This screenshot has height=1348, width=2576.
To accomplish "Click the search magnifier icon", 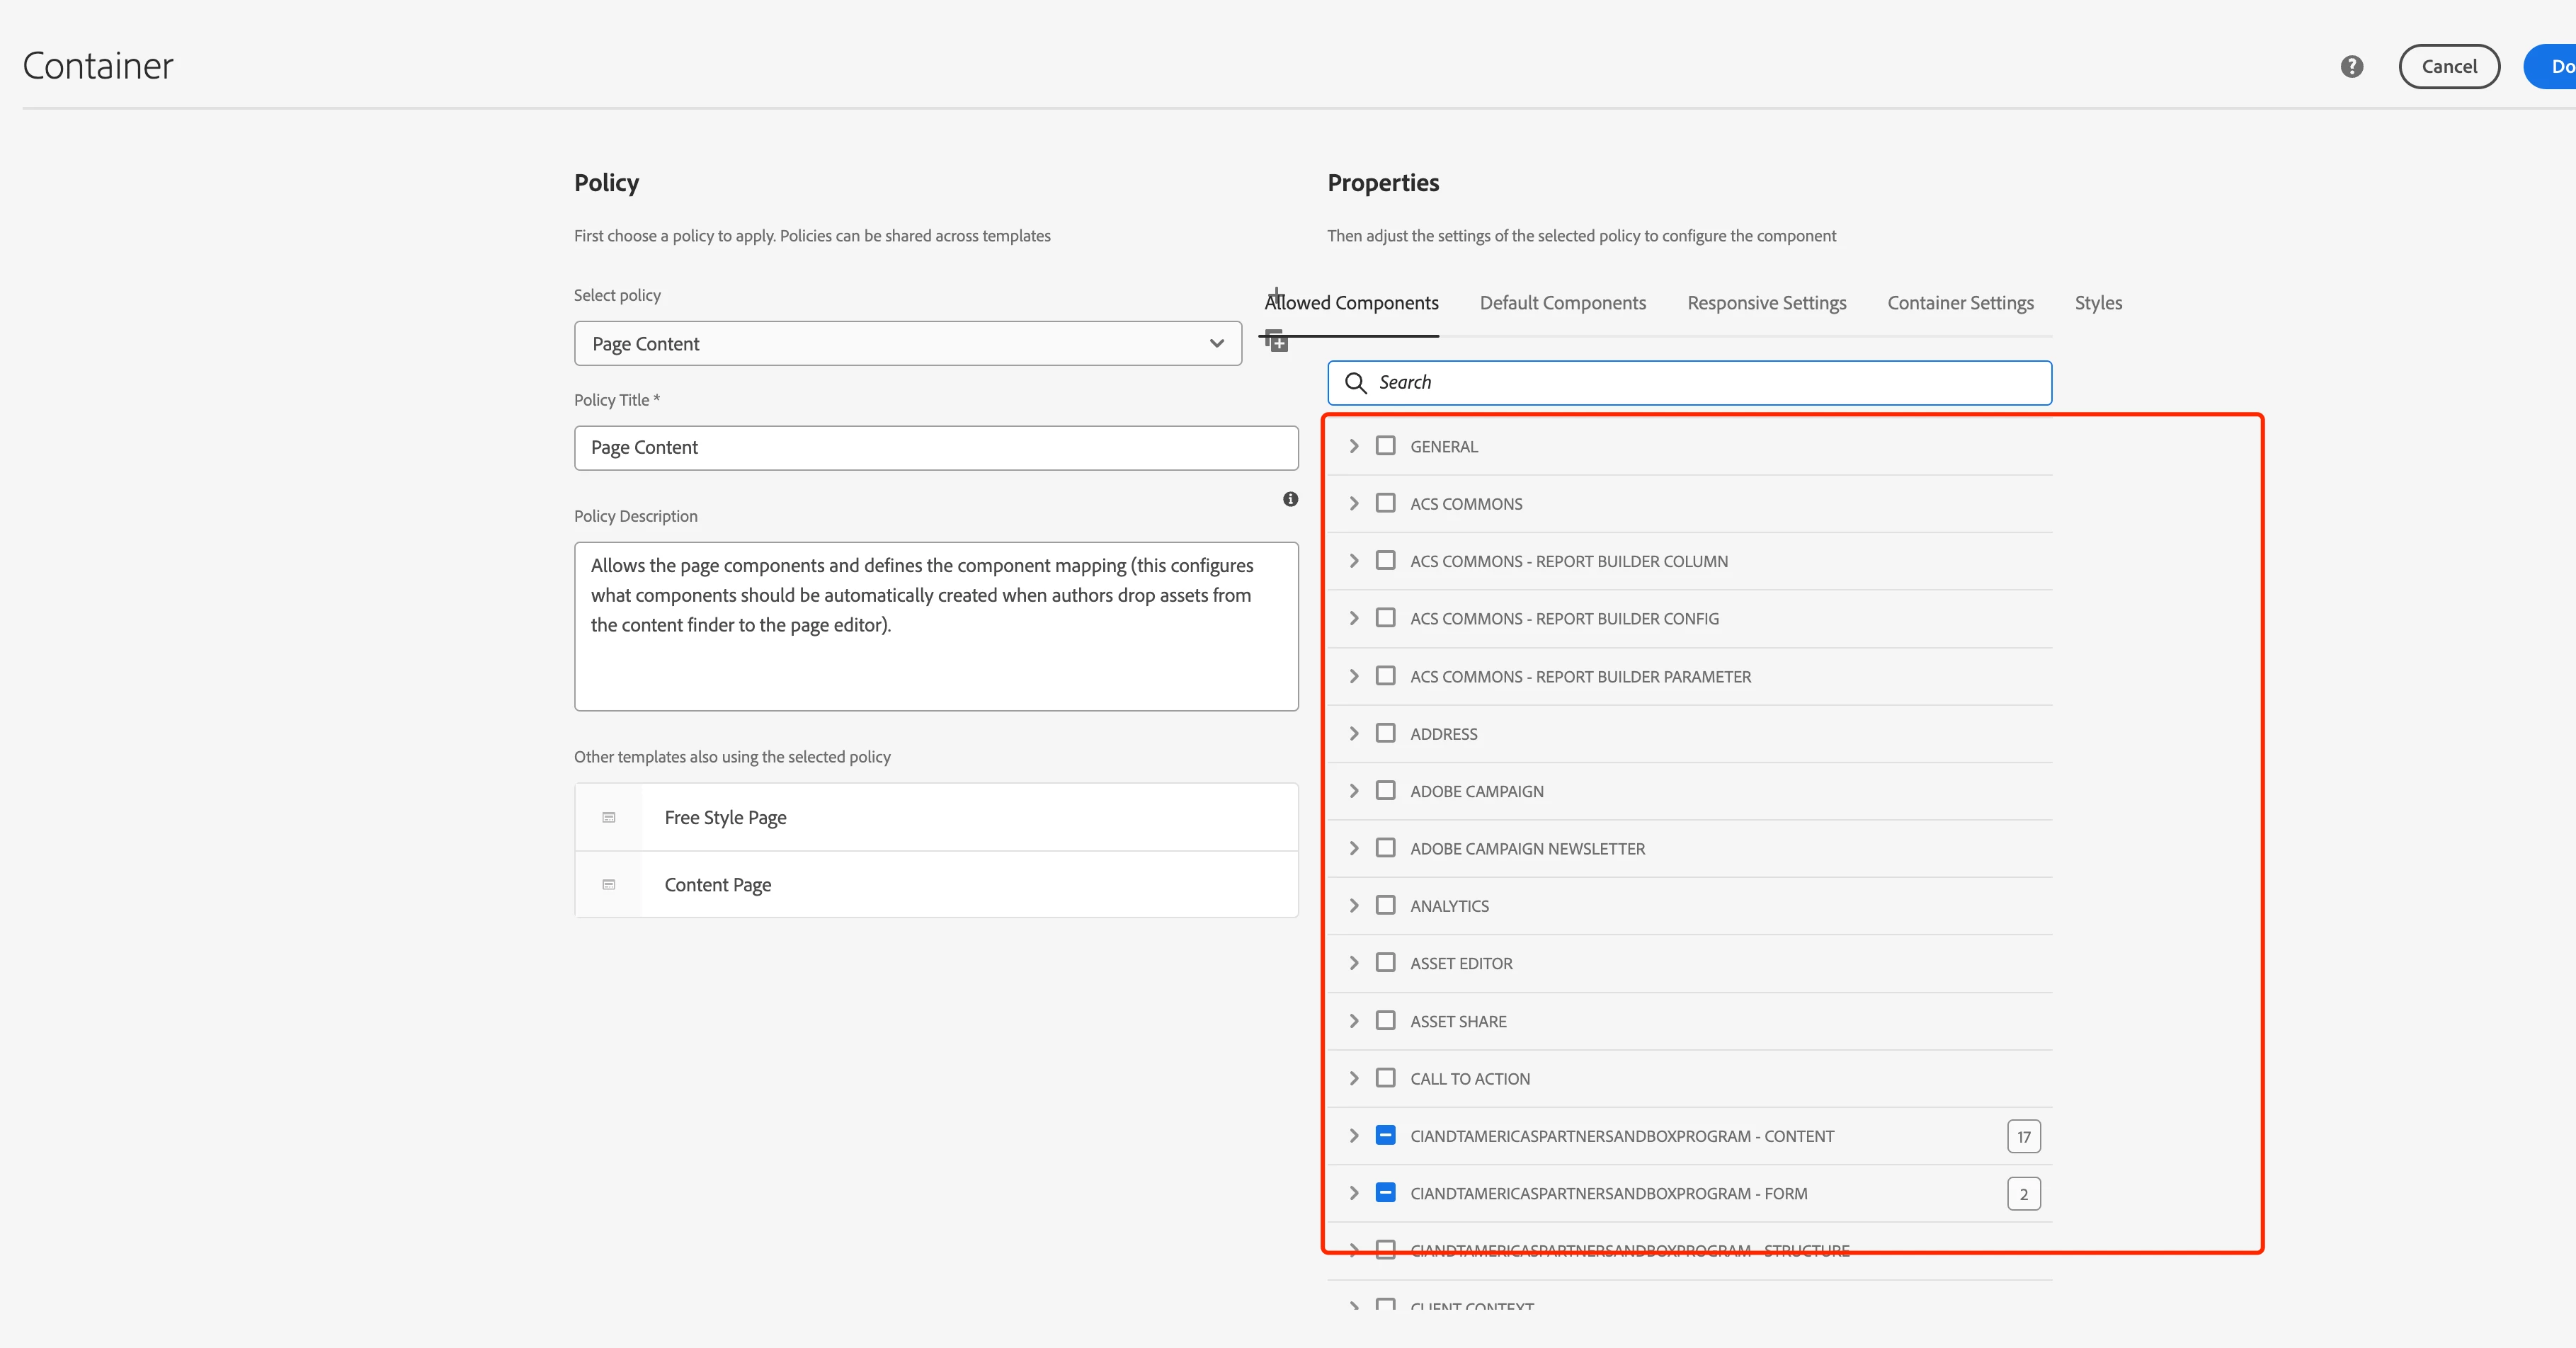I will tap(1355, 382).
